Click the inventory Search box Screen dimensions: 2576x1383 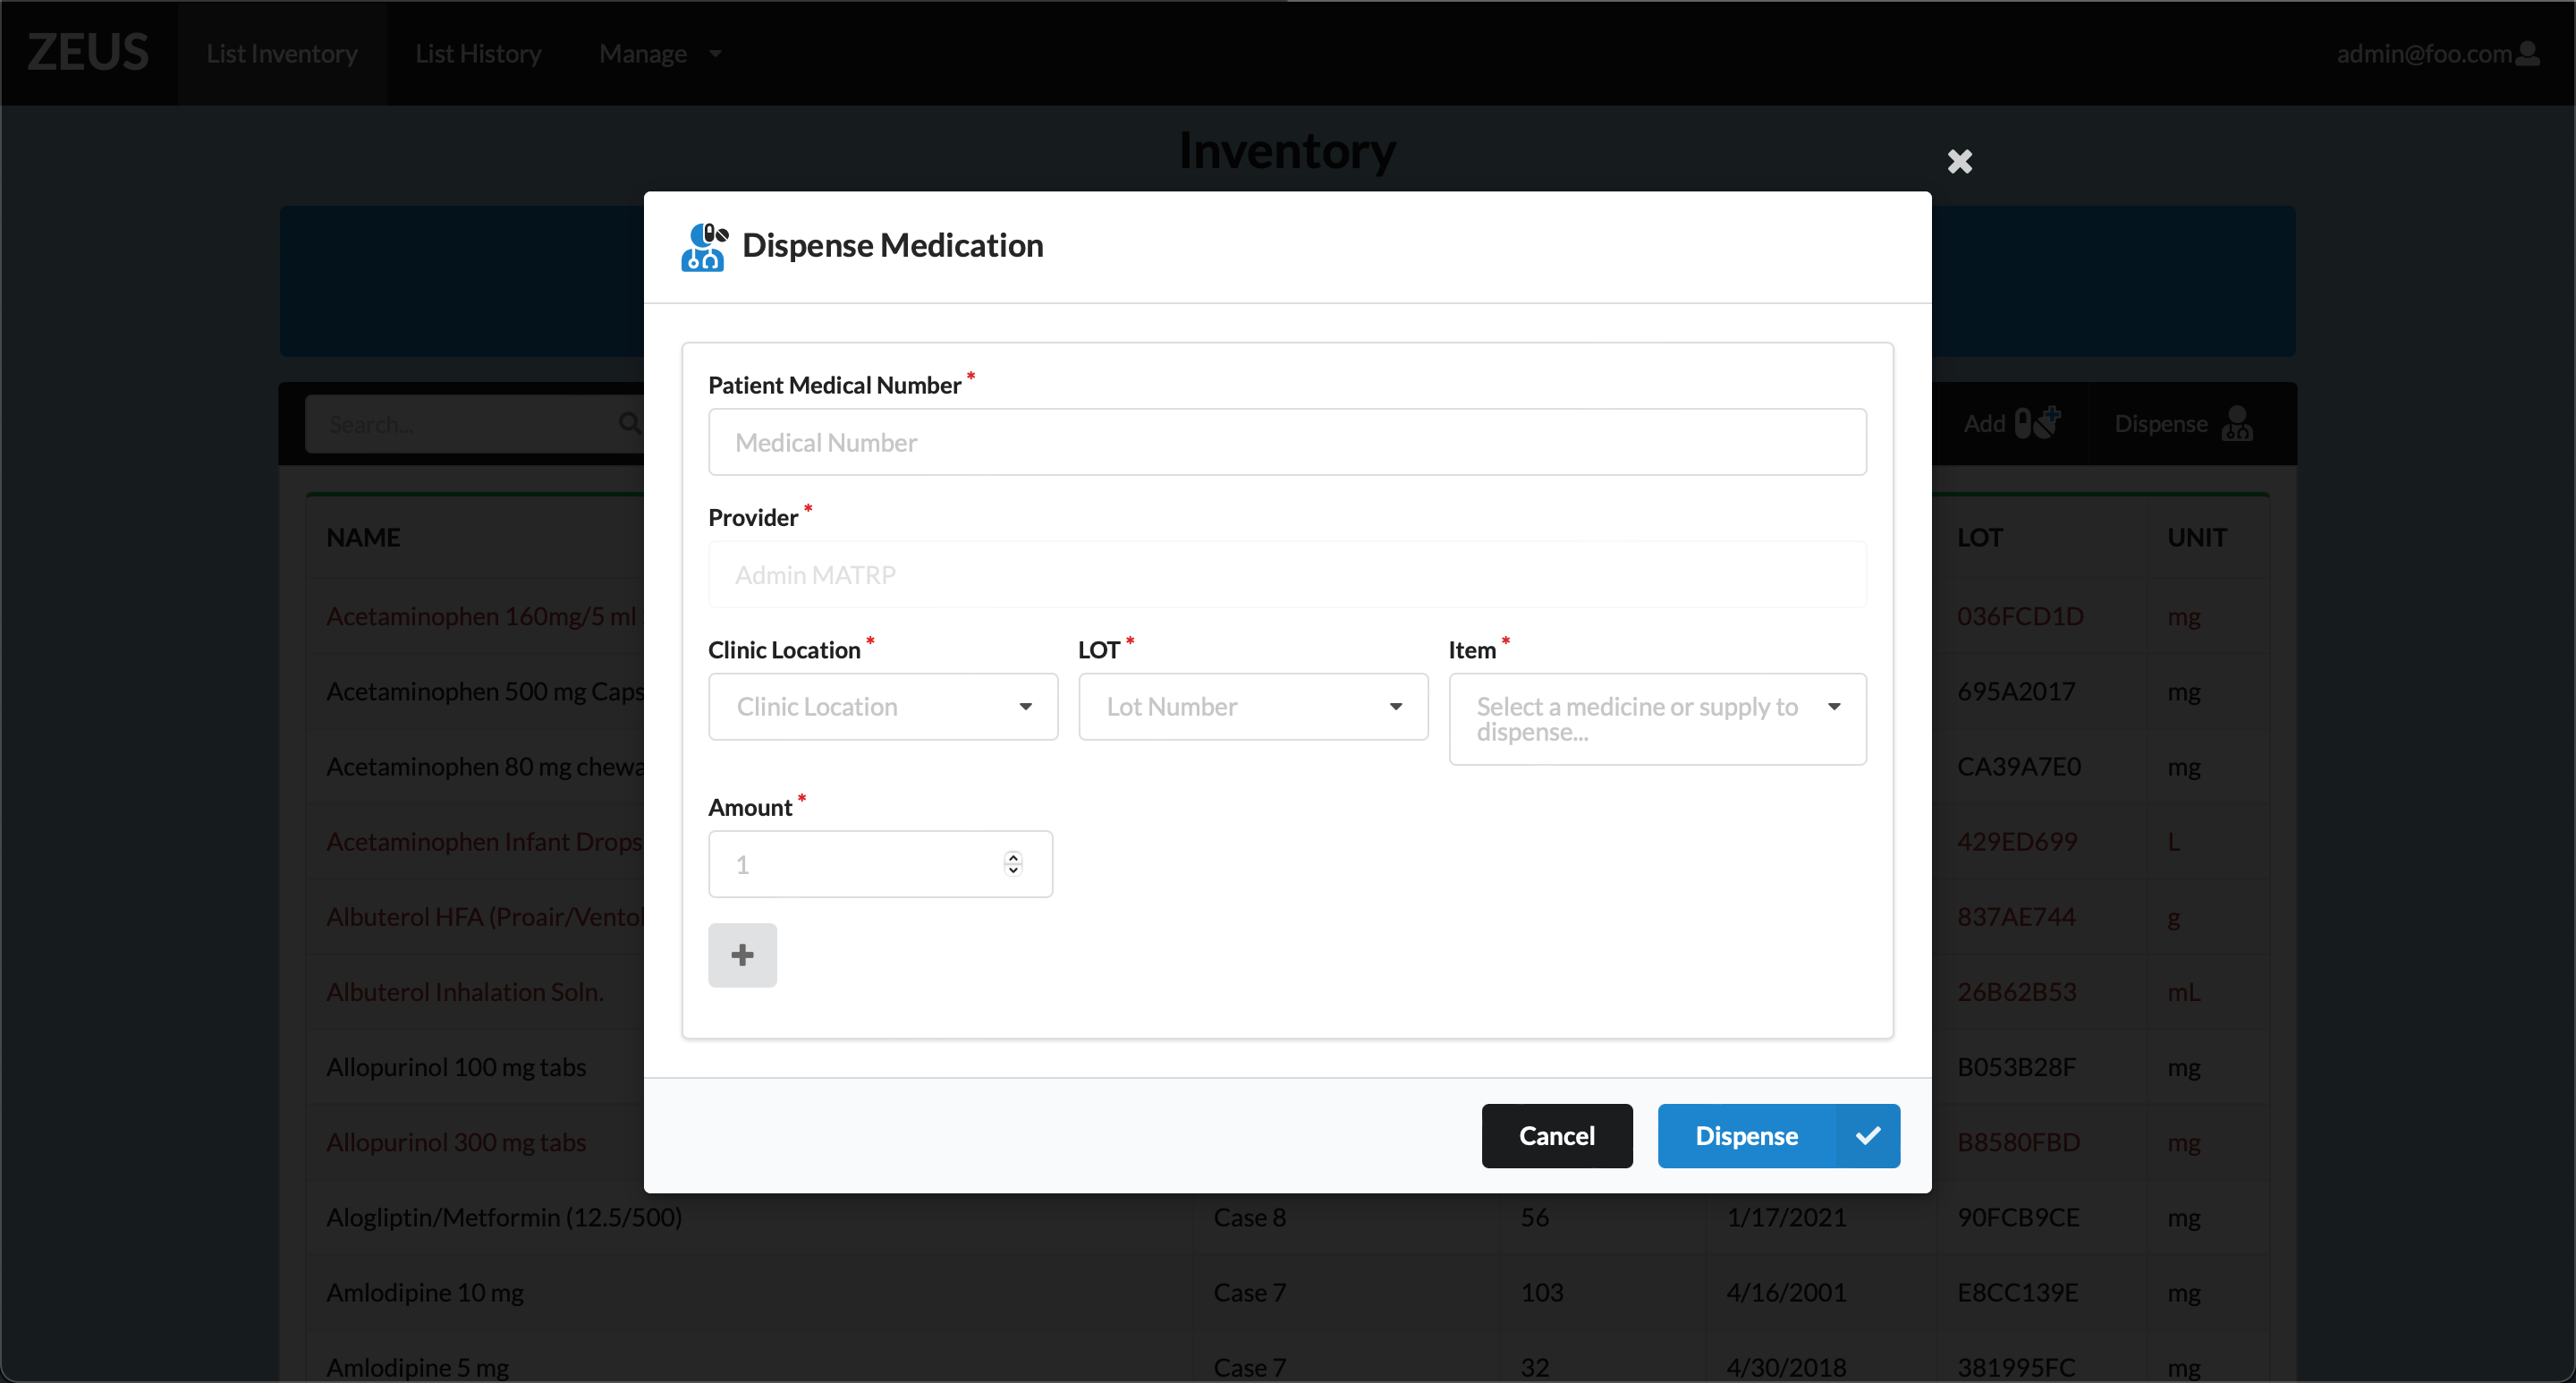(474, 423)
